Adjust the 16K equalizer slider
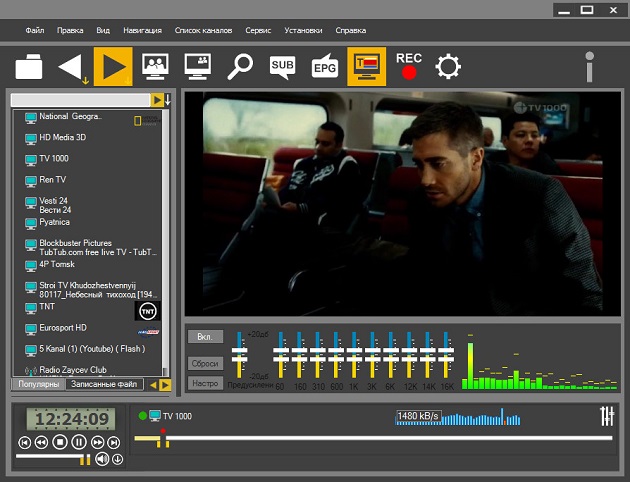The width and height of the screenshot is (630, 482). [446, 355]
